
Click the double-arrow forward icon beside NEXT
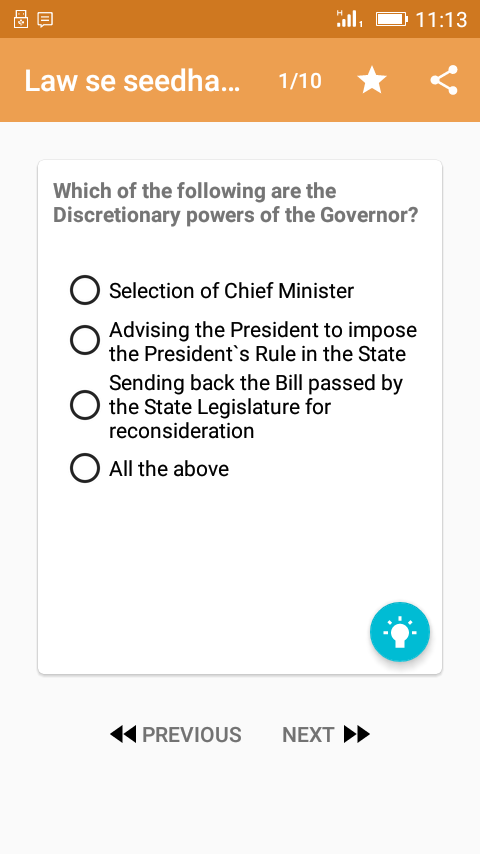tap(357, 734)
